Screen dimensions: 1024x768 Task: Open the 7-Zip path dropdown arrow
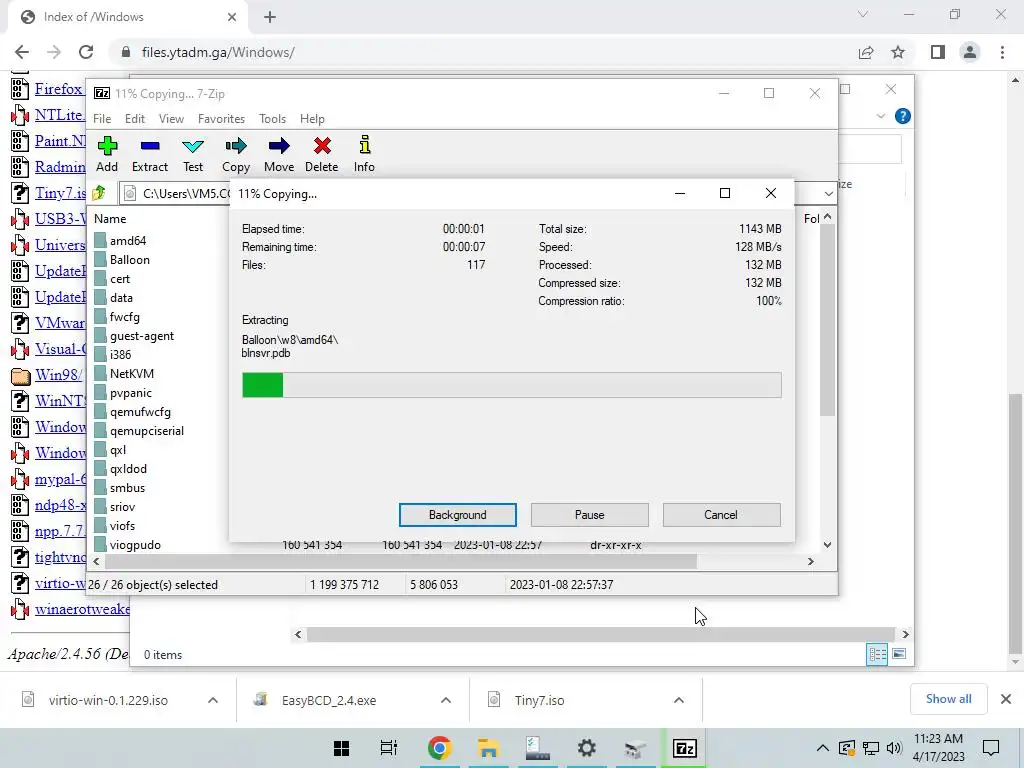point(829,194)
